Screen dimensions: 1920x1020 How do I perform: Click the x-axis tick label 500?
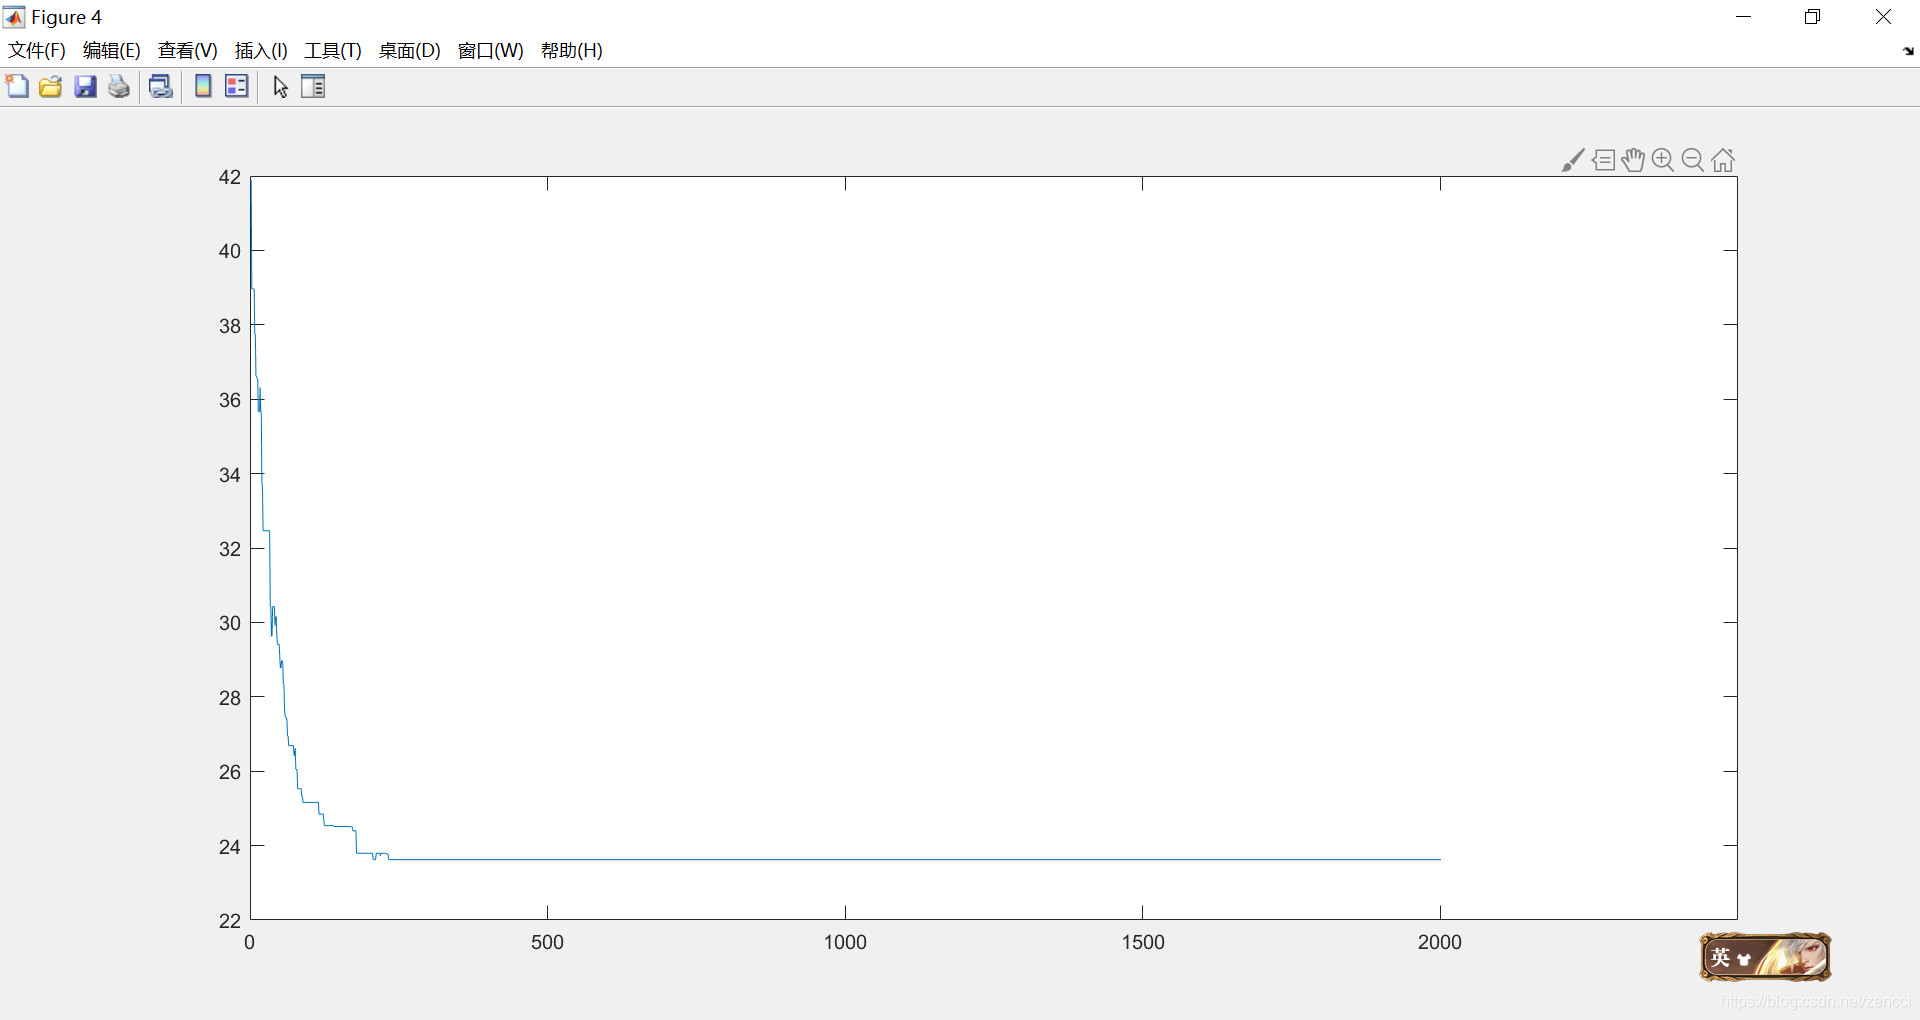[547, 942]
